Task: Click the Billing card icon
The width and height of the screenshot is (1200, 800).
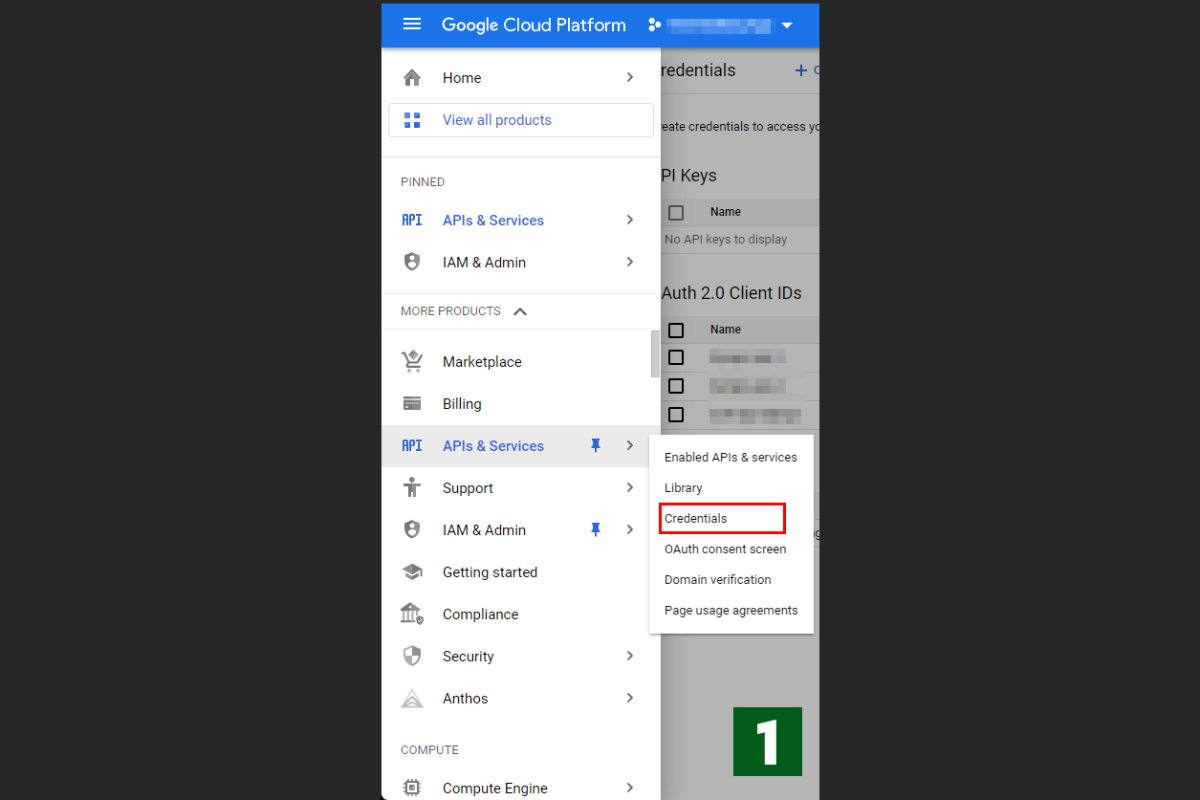Action: (412, 404)
